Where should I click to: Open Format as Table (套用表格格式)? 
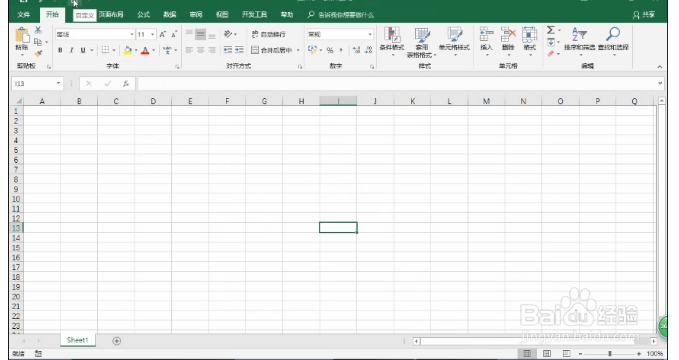coord(422,42)
